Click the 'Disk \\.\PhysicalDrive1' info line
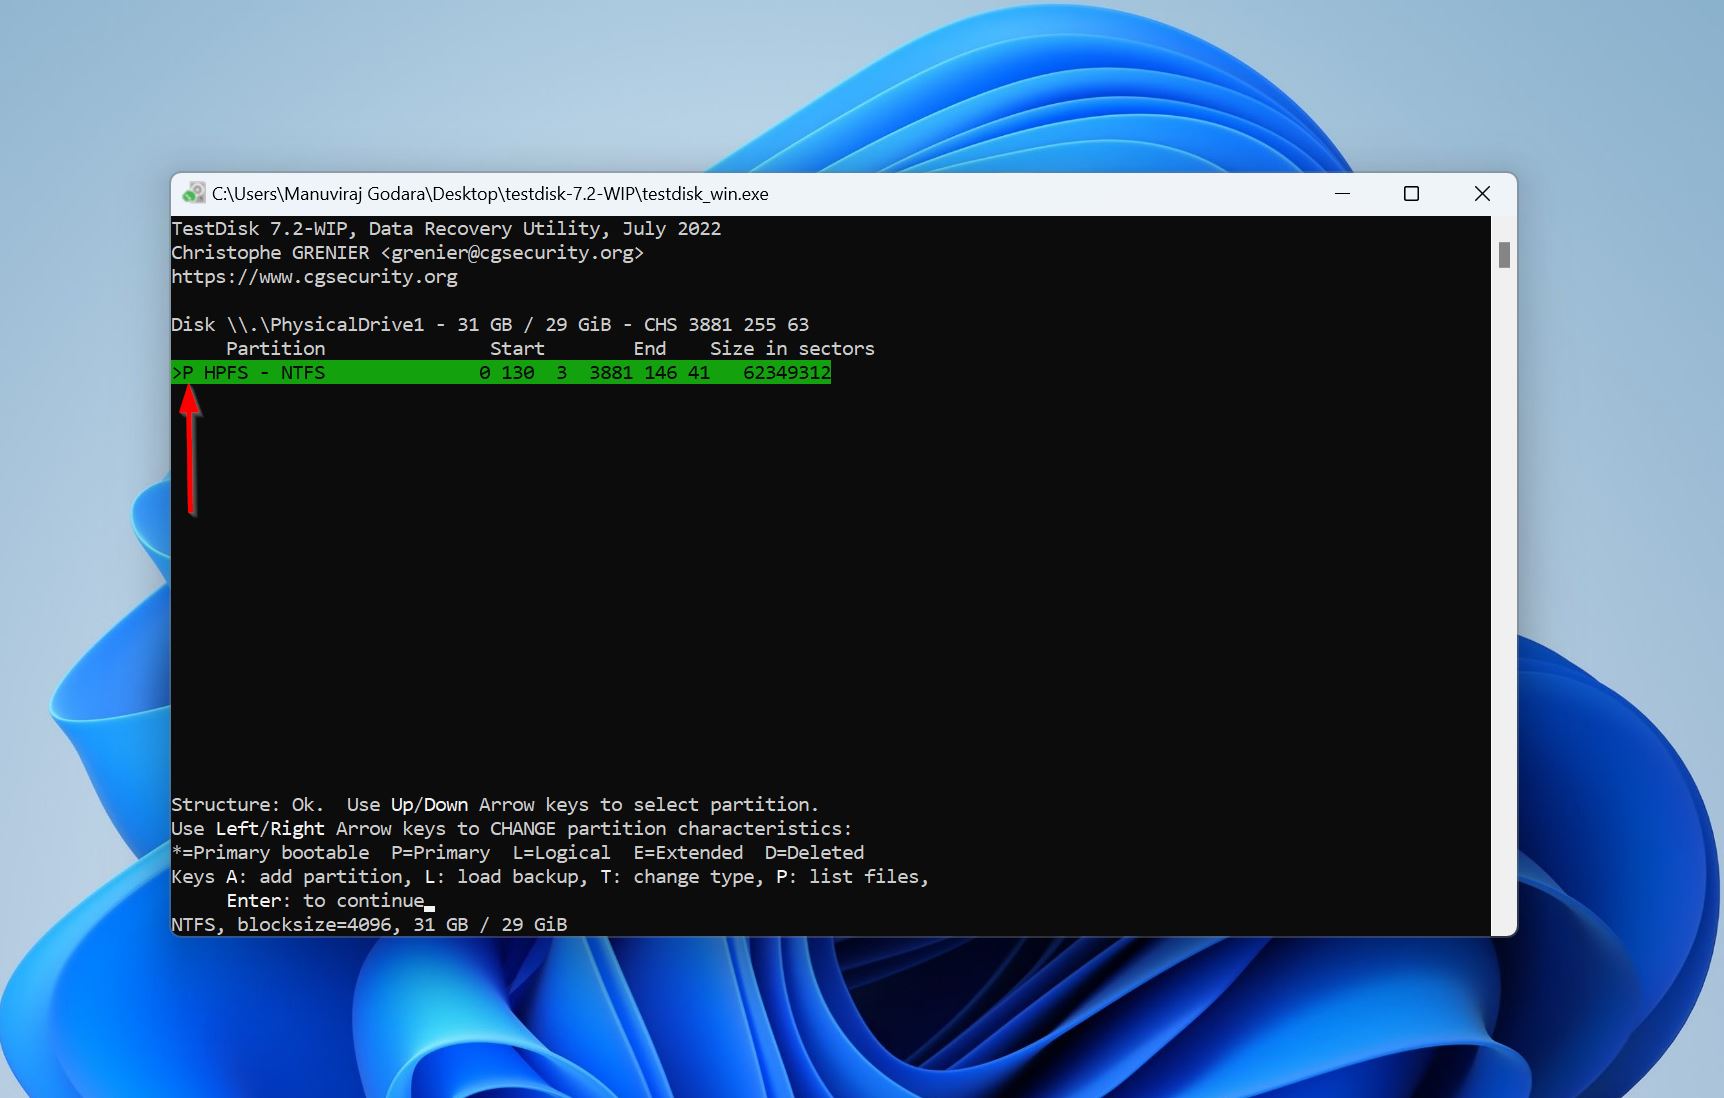The image size is (1724, 1098). coord(490,324)
